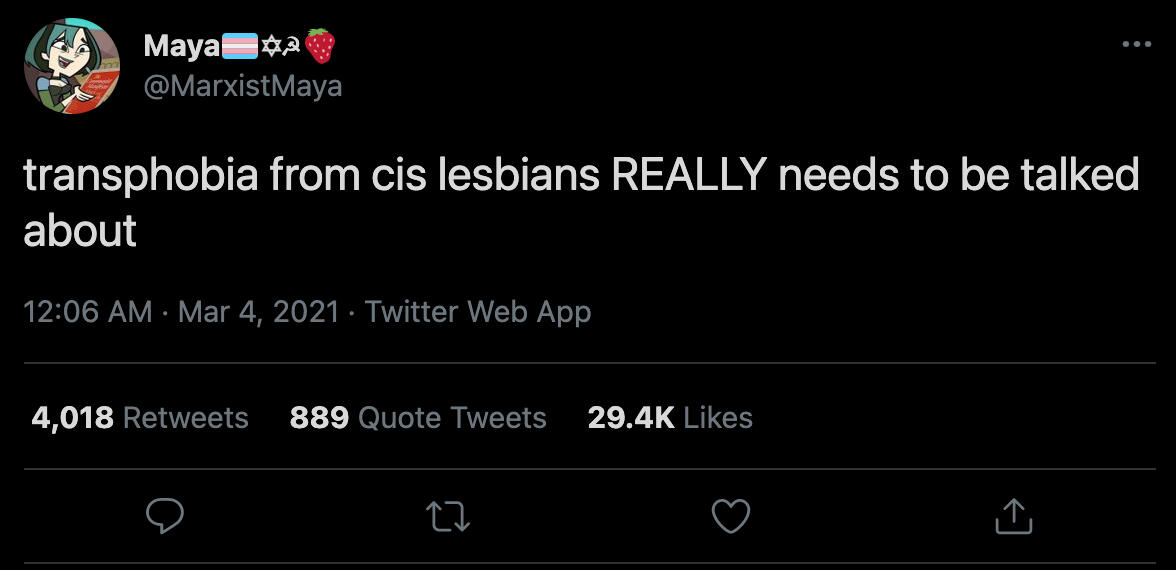Click the display name Maya

182,46
